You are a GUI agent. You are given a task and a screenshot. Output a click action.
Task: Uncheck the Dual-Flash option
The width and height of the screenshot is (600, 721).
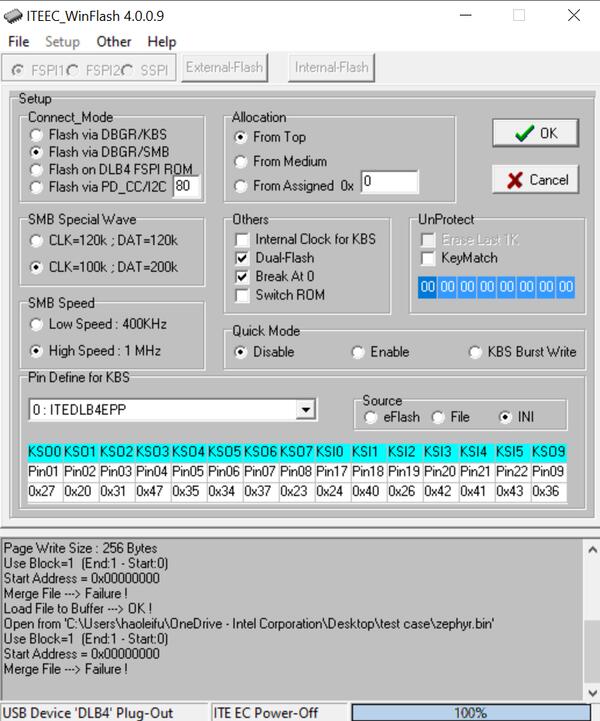coord(242,258)
